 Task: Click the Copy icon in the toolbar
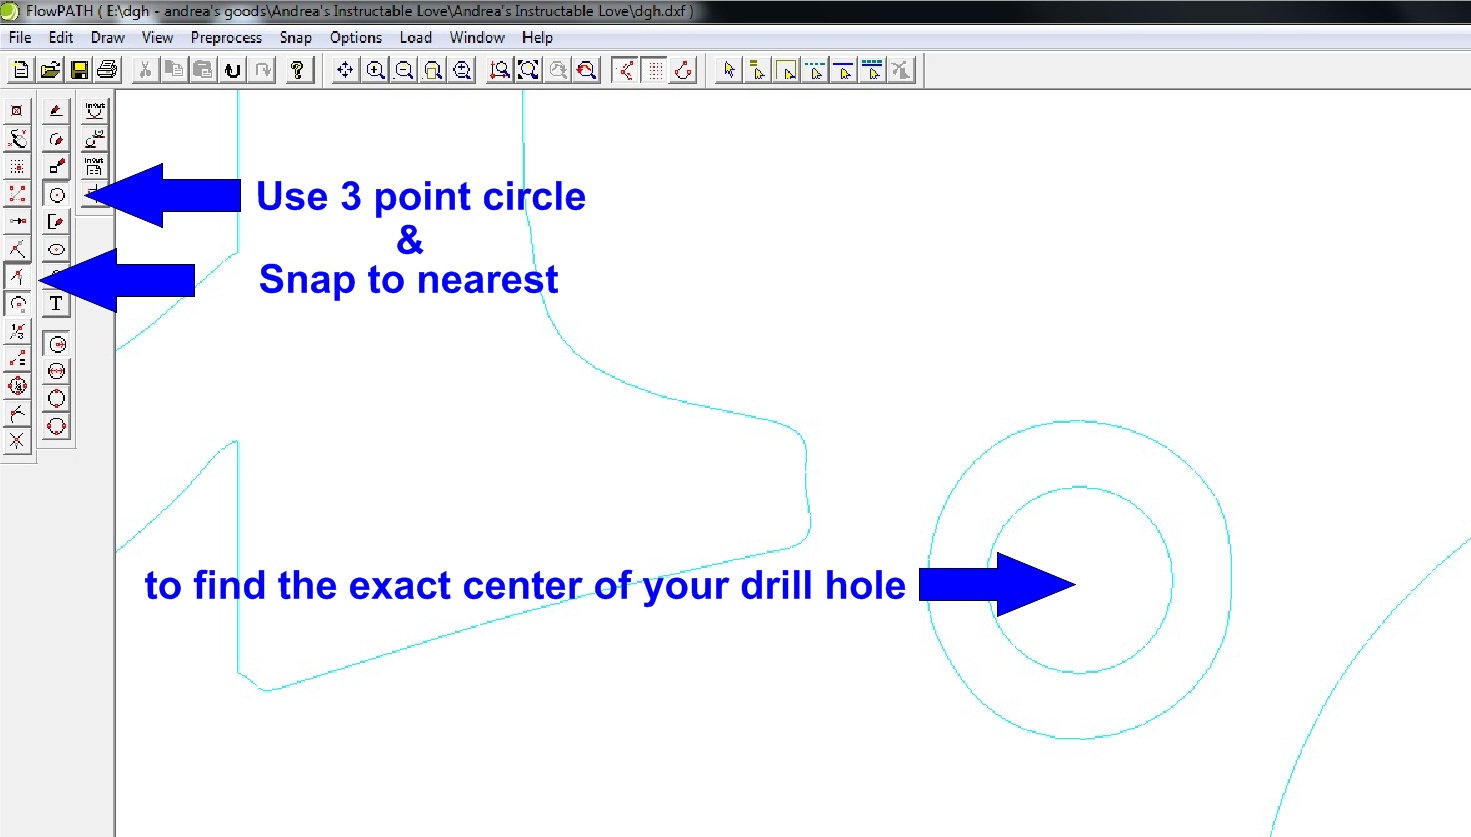pos(174,70)
